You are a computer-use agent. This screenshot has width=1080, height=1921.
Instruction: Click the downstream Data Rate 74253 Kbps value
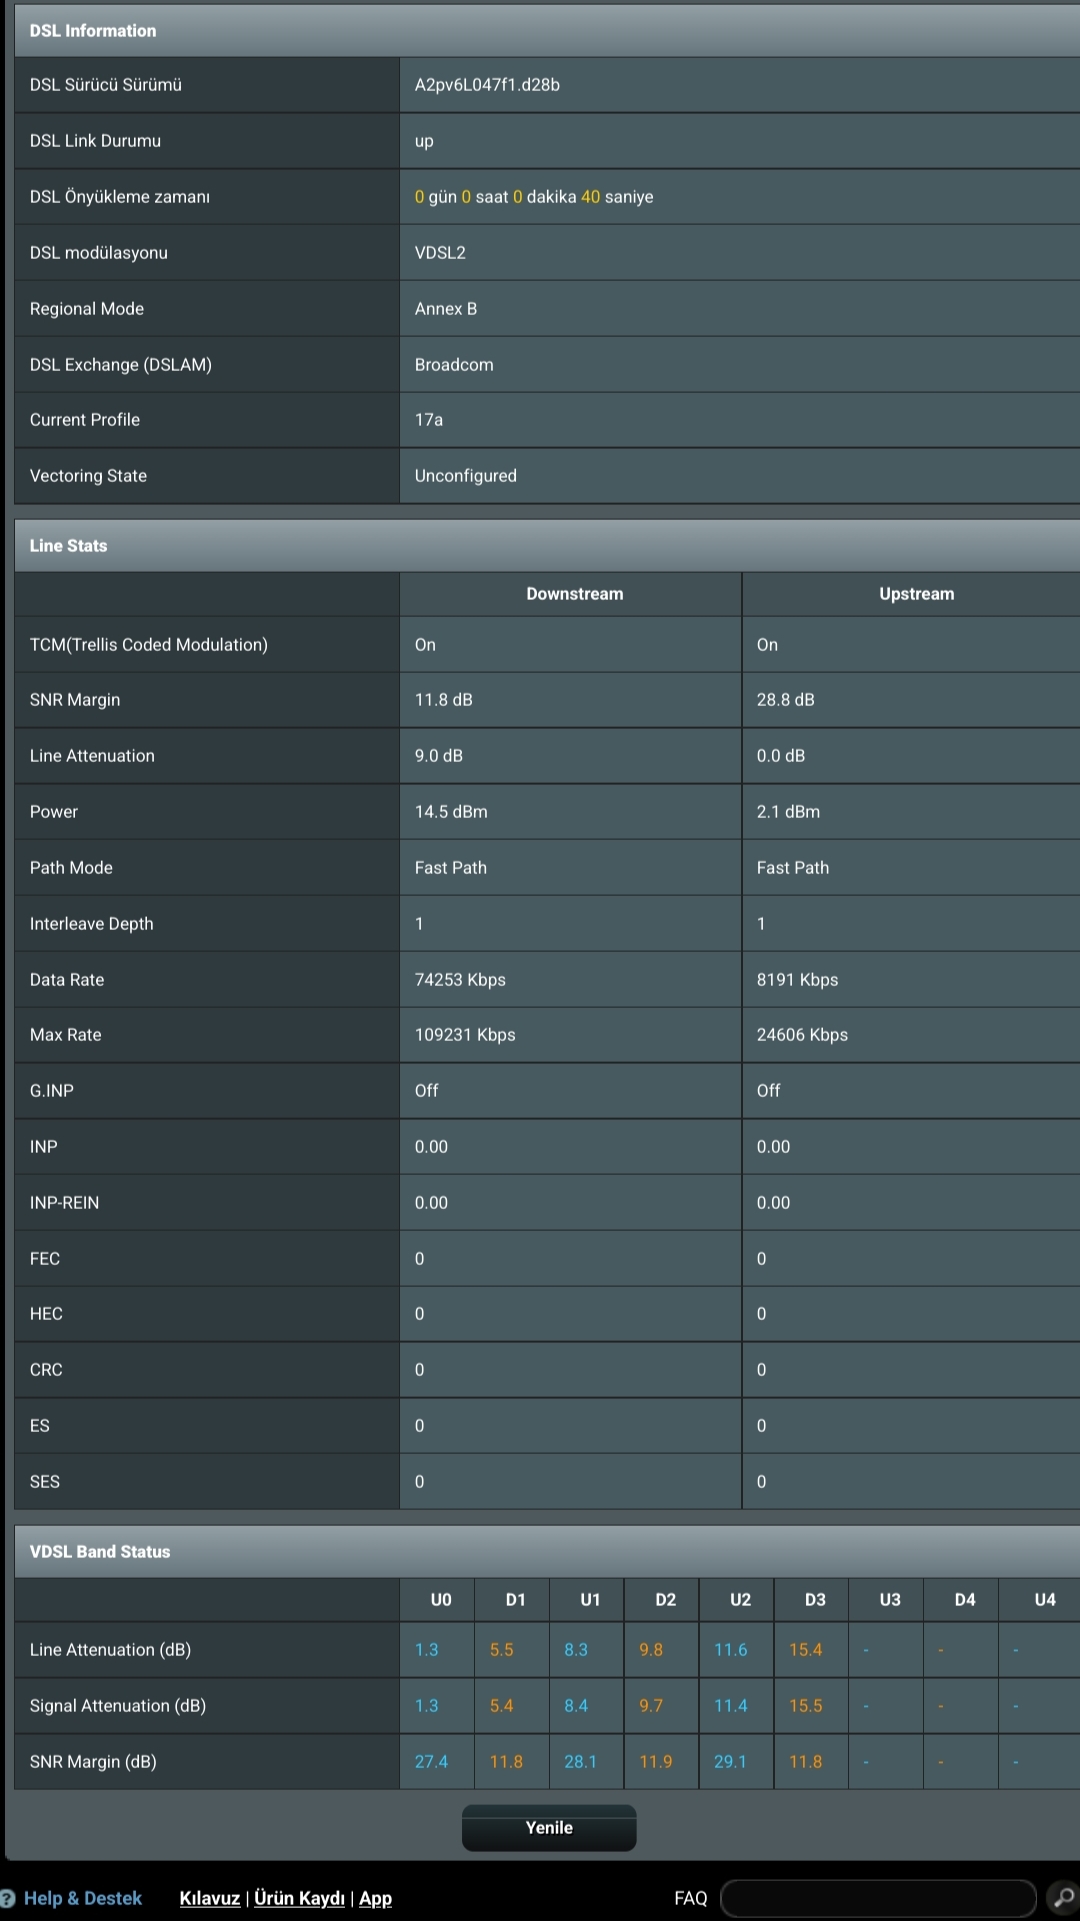pos(460,980)
